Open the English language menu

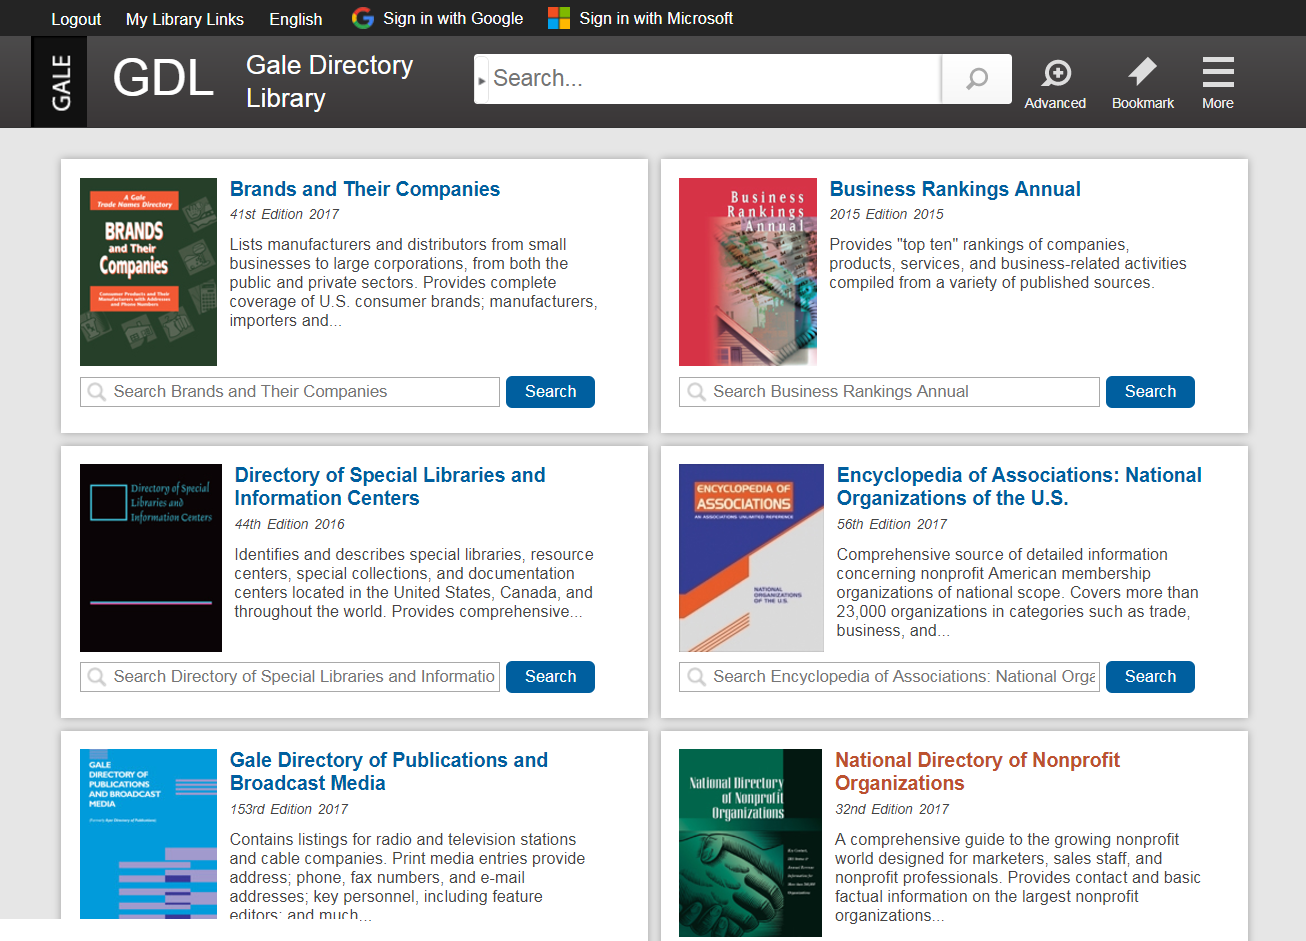pyautogui.click(x=296, y=19)
